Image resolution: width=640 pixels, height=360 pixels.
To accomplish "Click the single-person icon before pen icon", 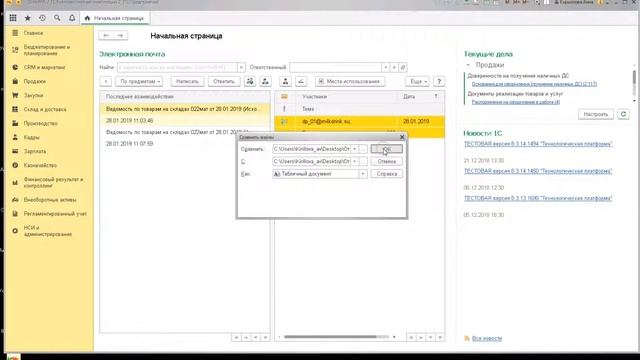I will point(285,82).
